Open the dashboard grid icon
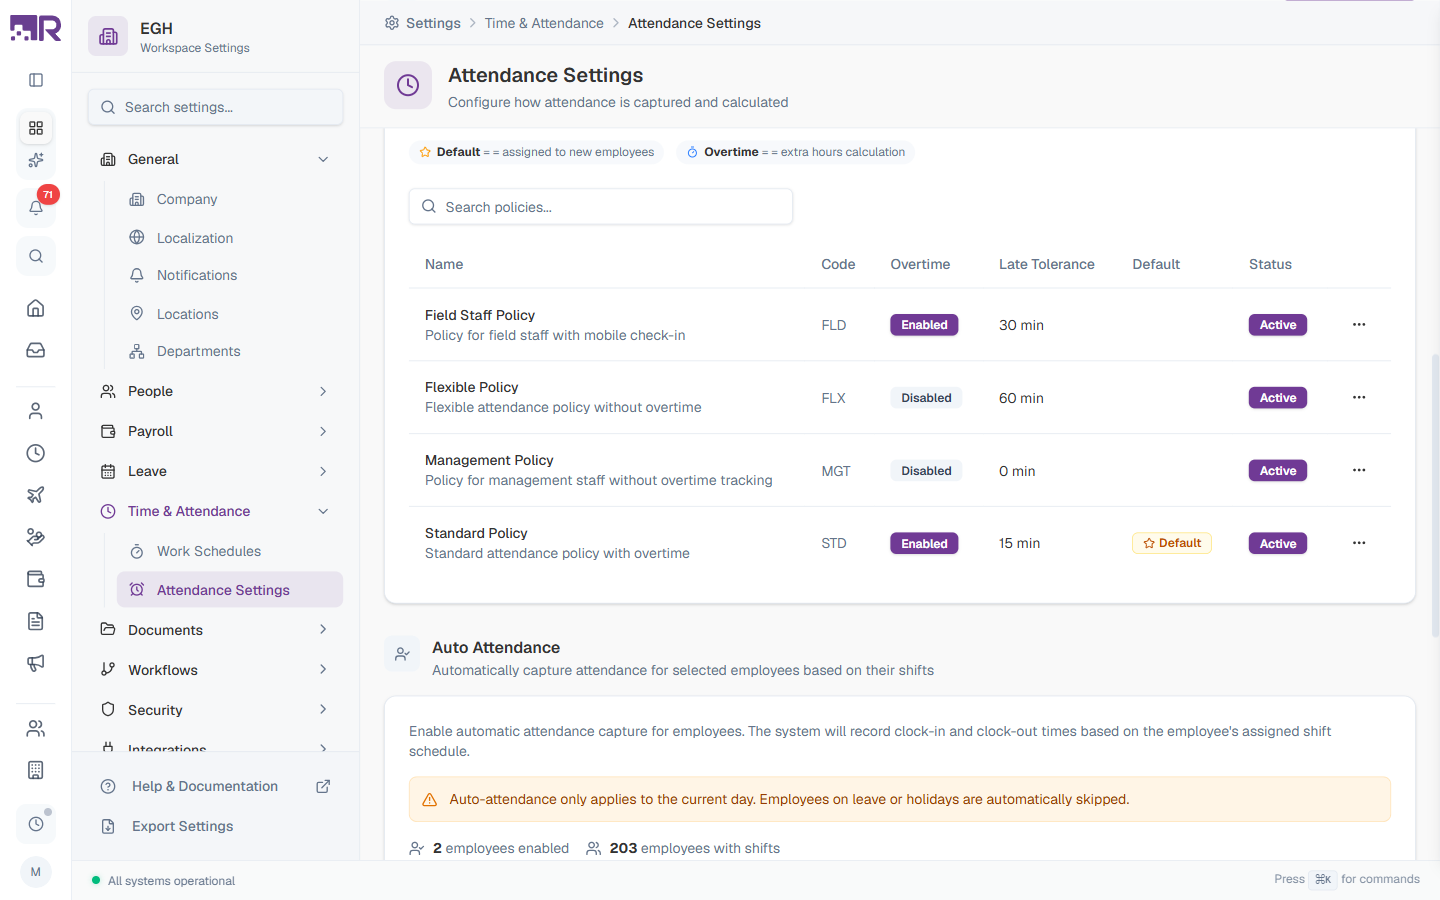The height and width of the screenshot is (900, 1440). [x=36, y=128]
